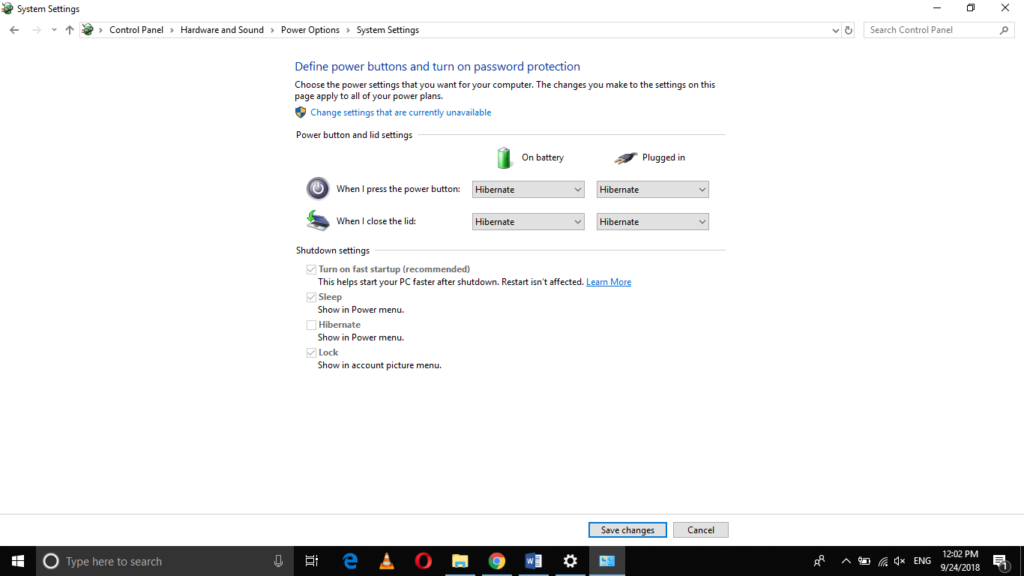Toggle the Sleep checkbox
The width and height of the screenshot is (1024, 576).
312,297
